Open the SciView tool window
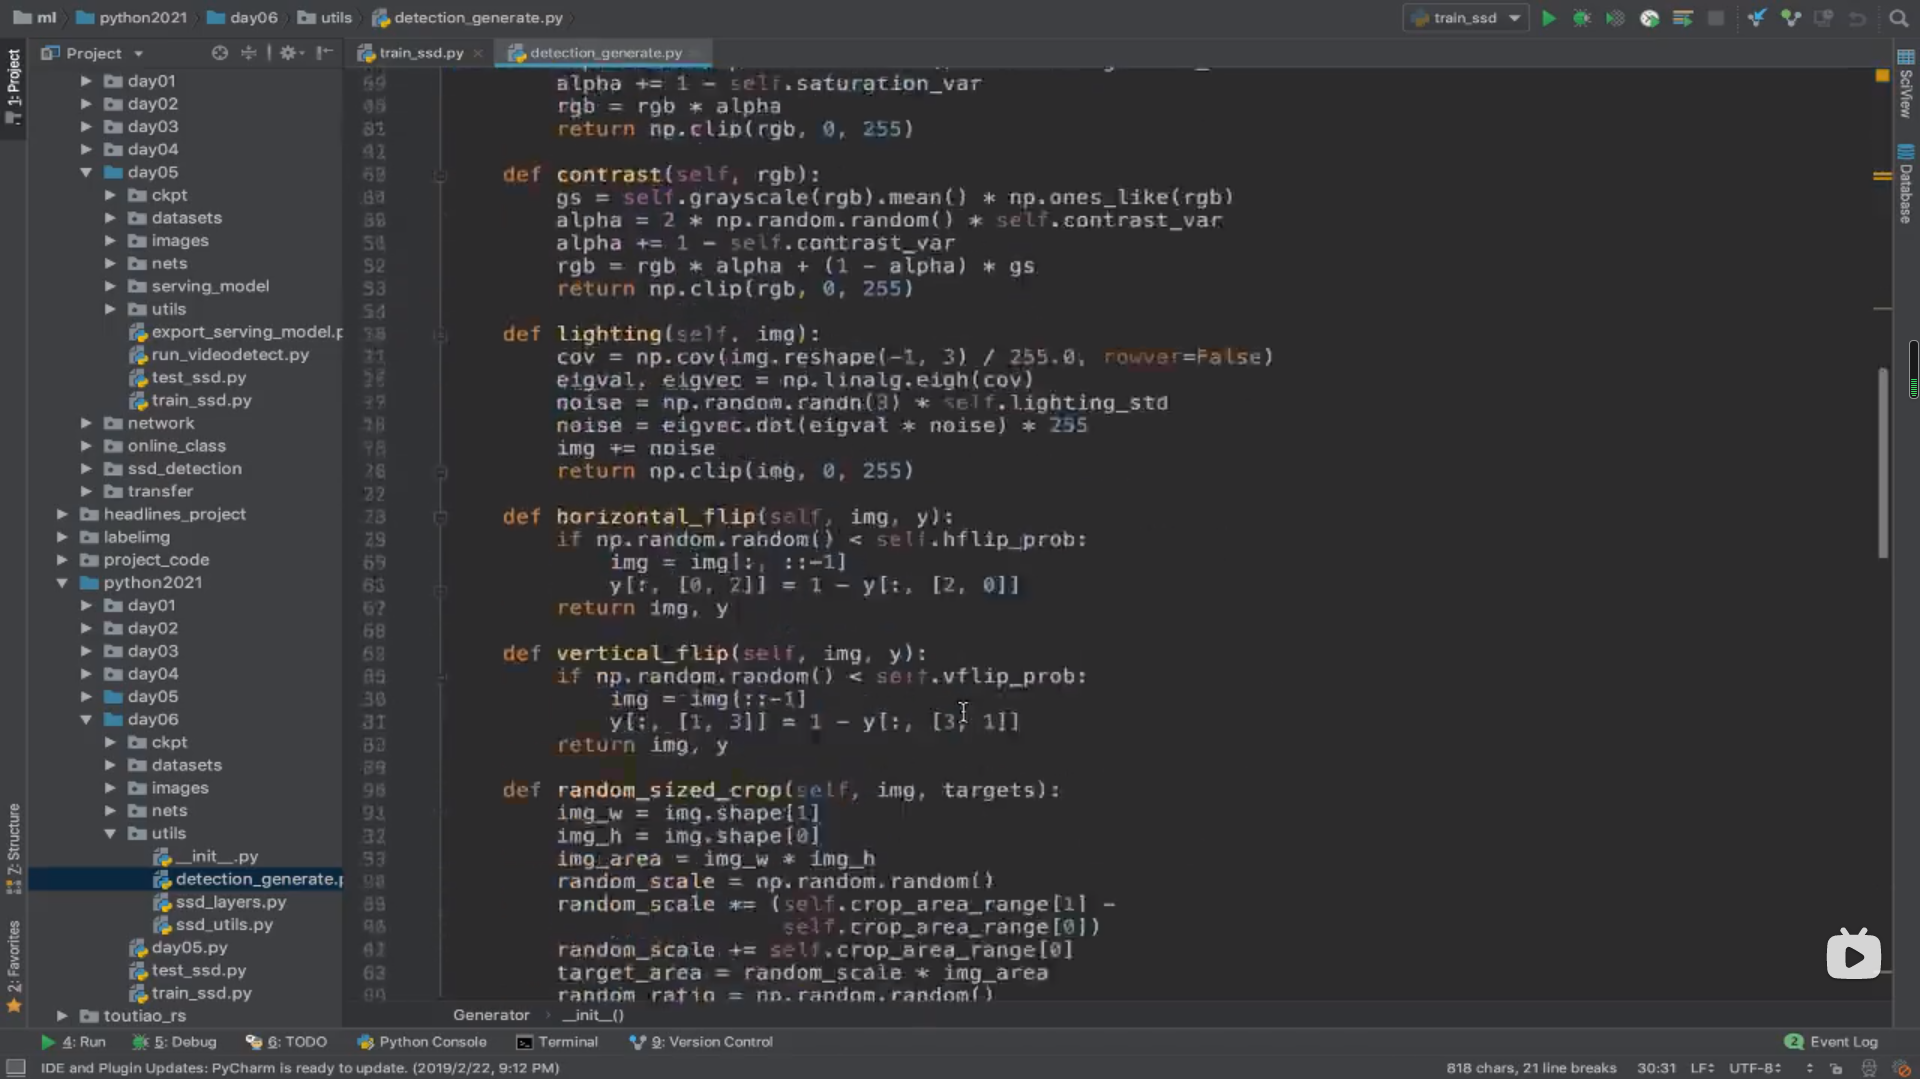The height and width of the screenshot is (1079, 1920). pos(1906,84)
